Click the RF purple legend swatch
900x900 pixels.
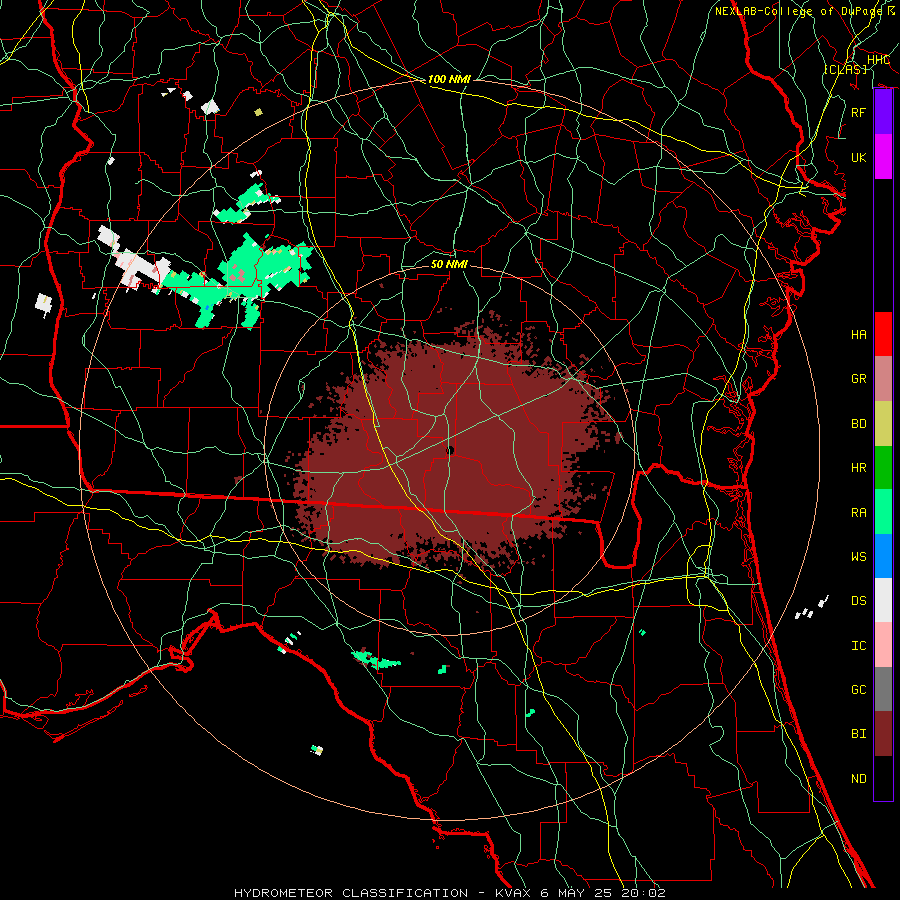tap(883, 112)
